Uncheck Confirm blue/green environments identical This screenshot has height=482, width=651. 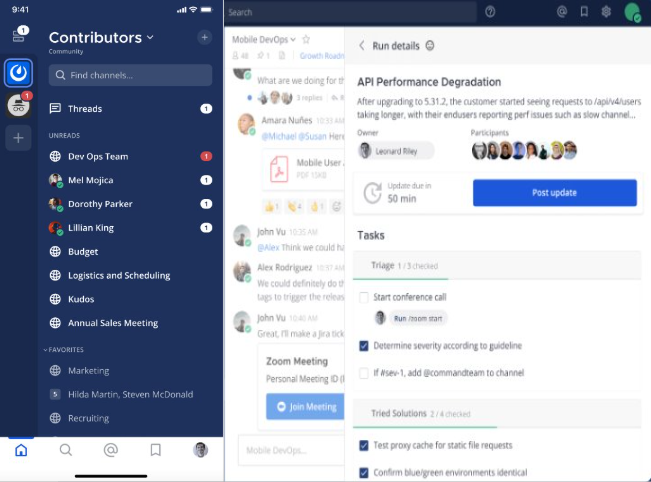pyautogui.click(x=364, y=473)
